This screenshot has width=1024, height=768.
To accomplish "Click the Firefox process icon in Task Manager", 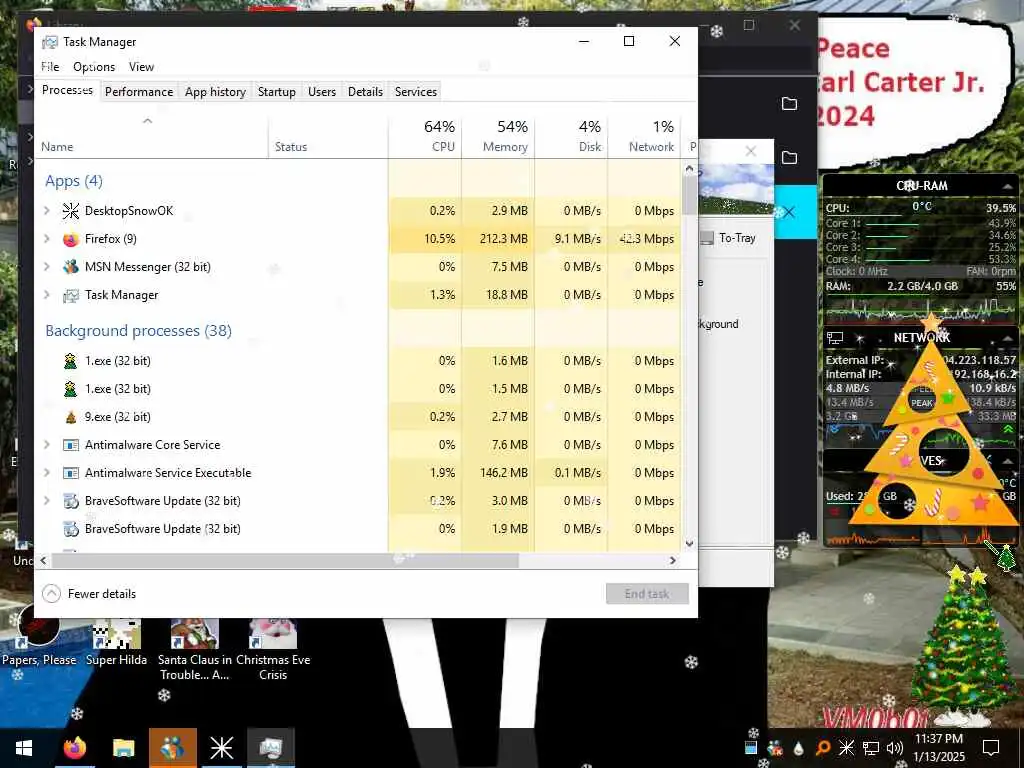I will click(x=71, y=239).
